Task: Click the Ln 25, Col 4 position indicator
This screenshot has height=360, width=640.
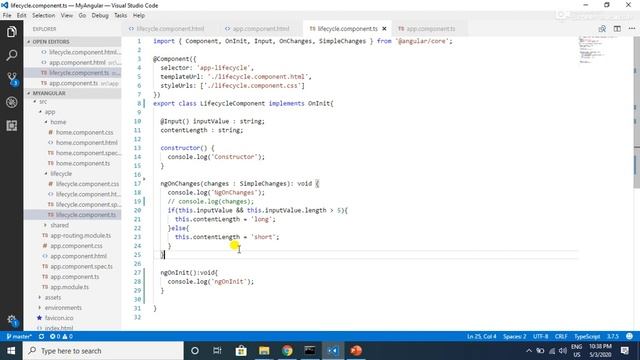Action: tap(482, 336)
